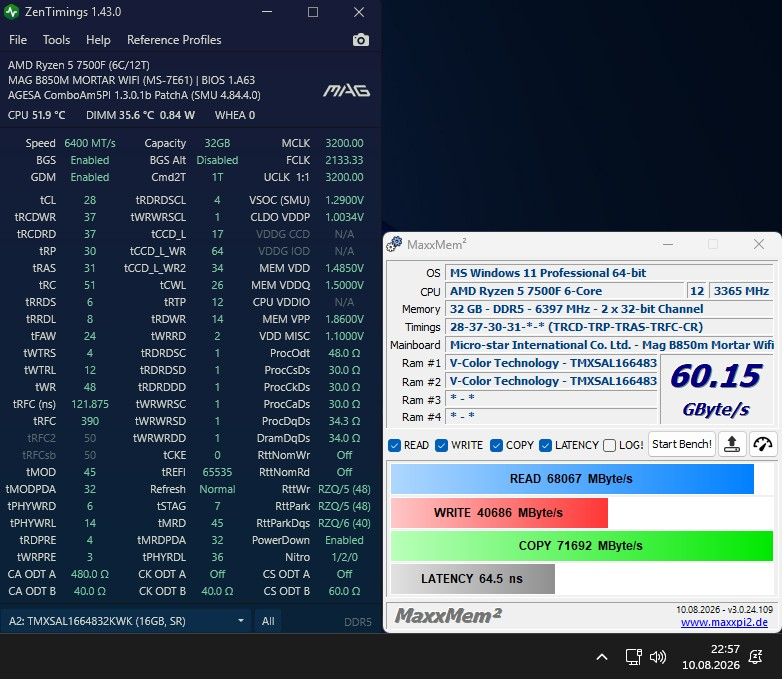Click the CA ODT A value 480.0 Ω
The height and width of the screenshot is (679, 782).
click(90, 574)
